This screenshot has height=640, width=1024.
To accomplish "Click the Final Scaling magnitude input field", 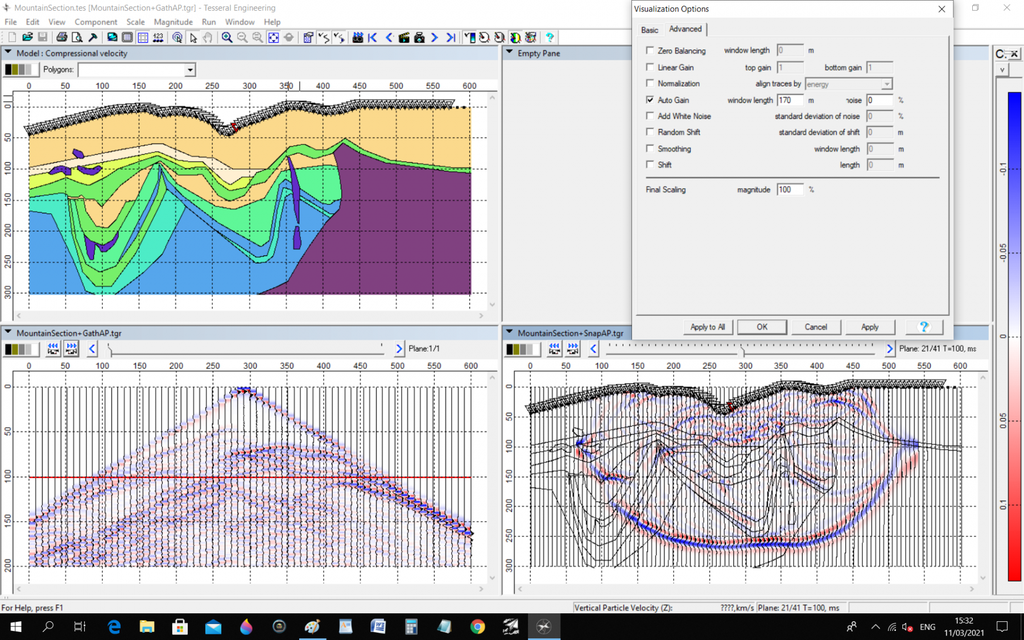I will tap(790, 189).
